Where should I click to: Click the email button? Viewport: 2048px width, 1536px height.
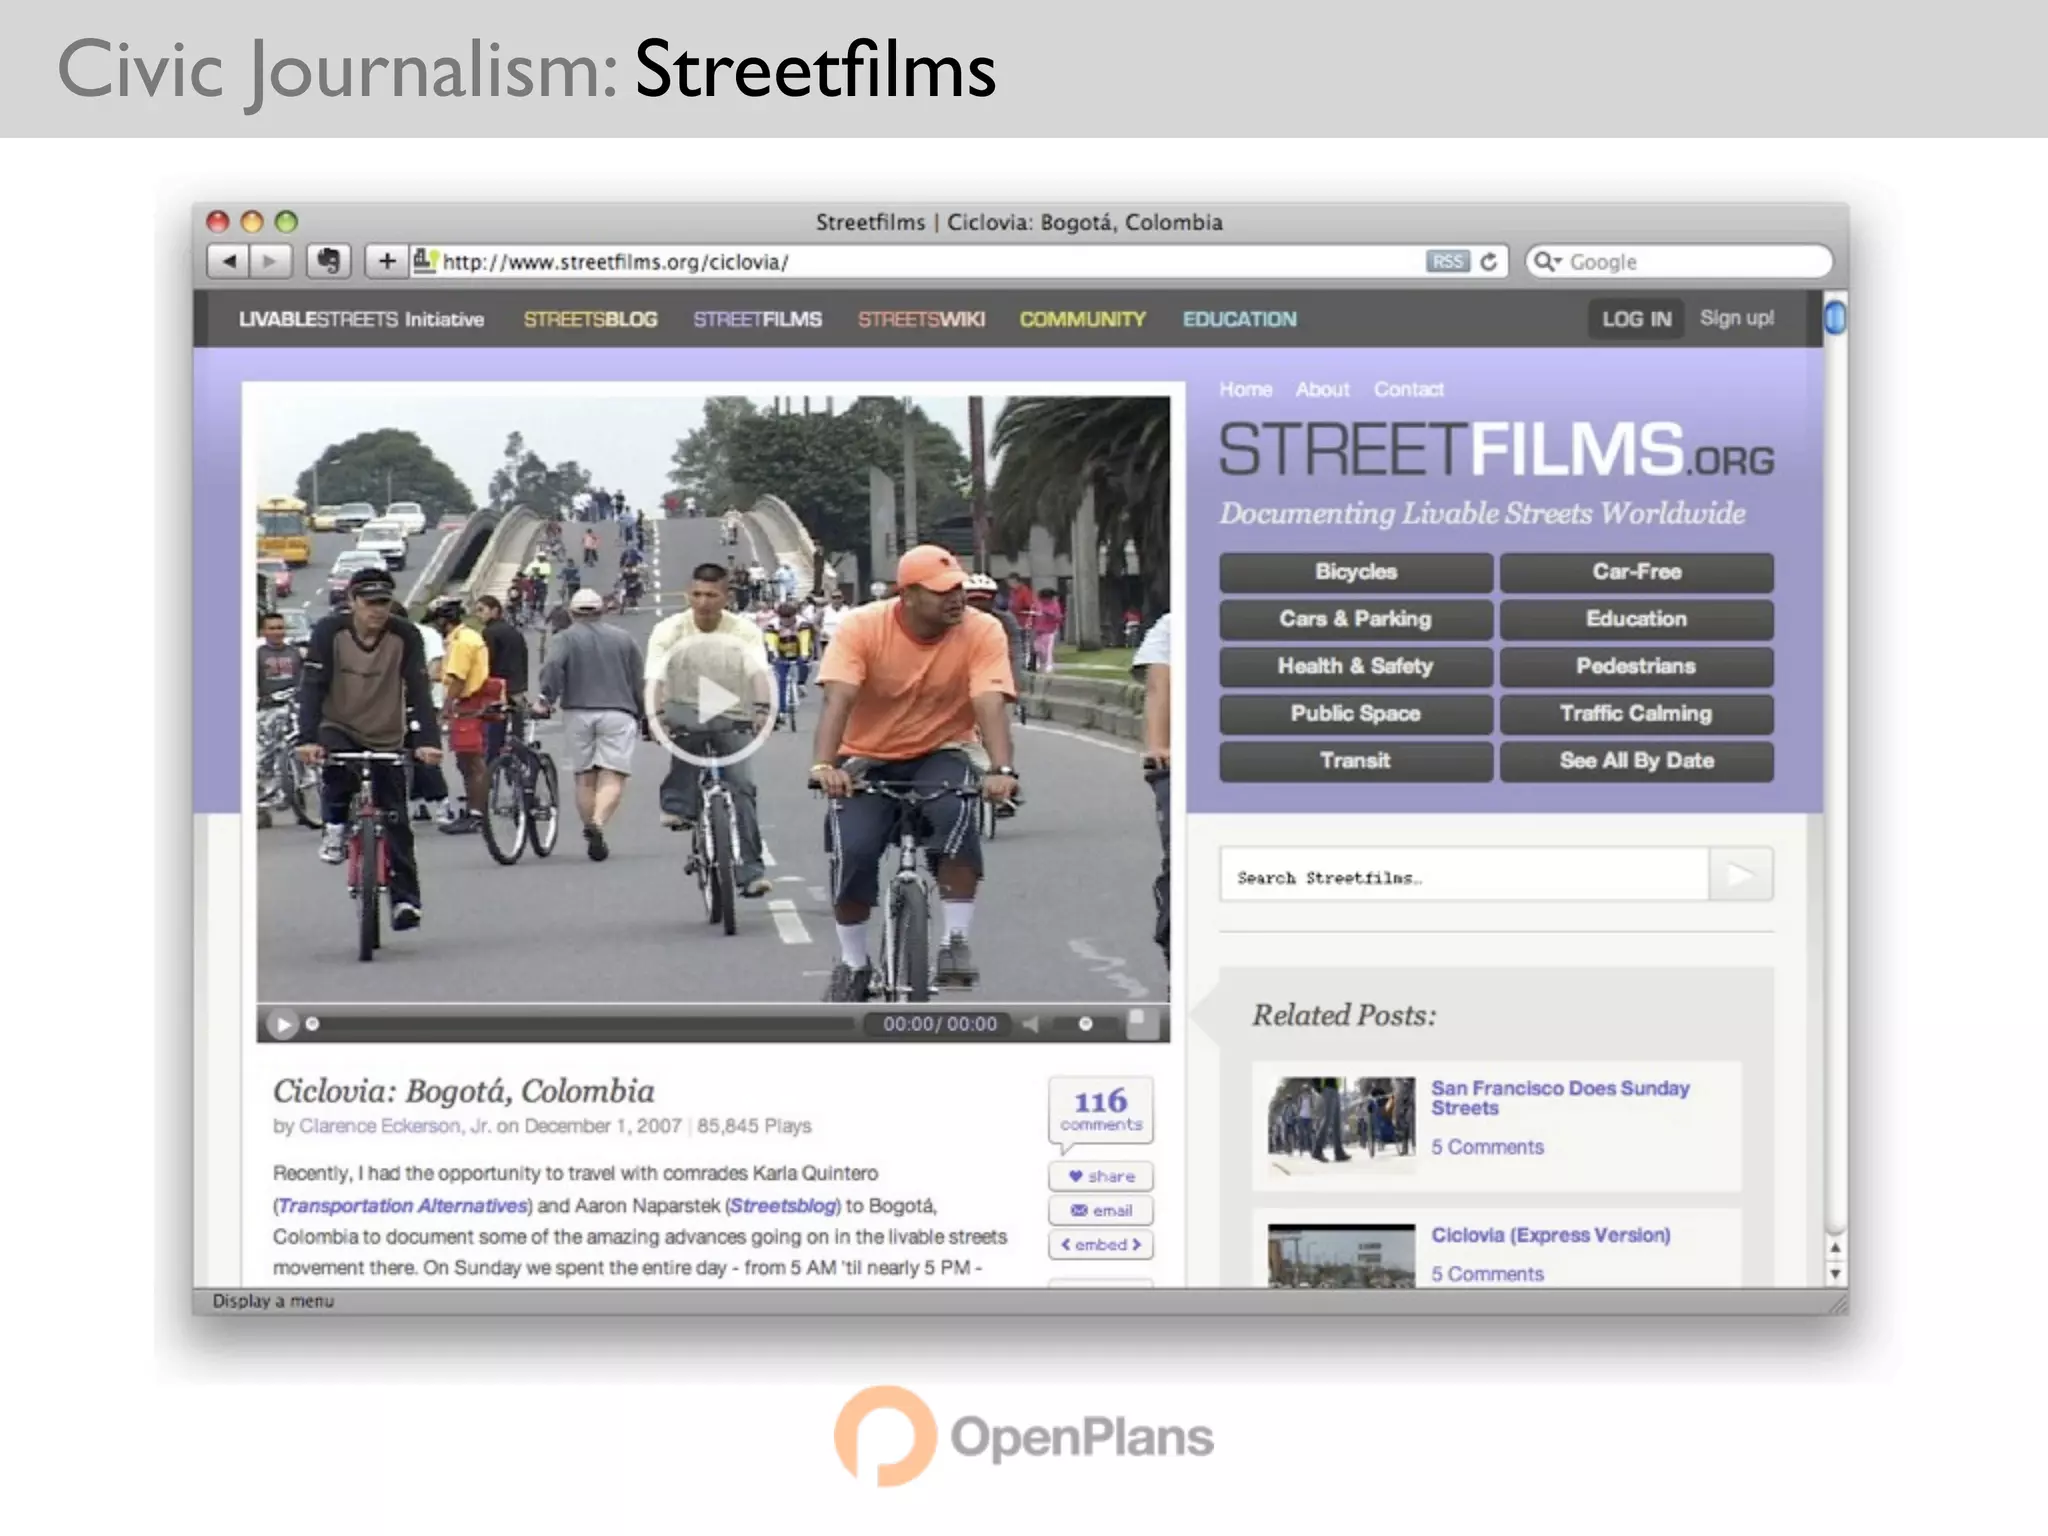(1101, 1210)
